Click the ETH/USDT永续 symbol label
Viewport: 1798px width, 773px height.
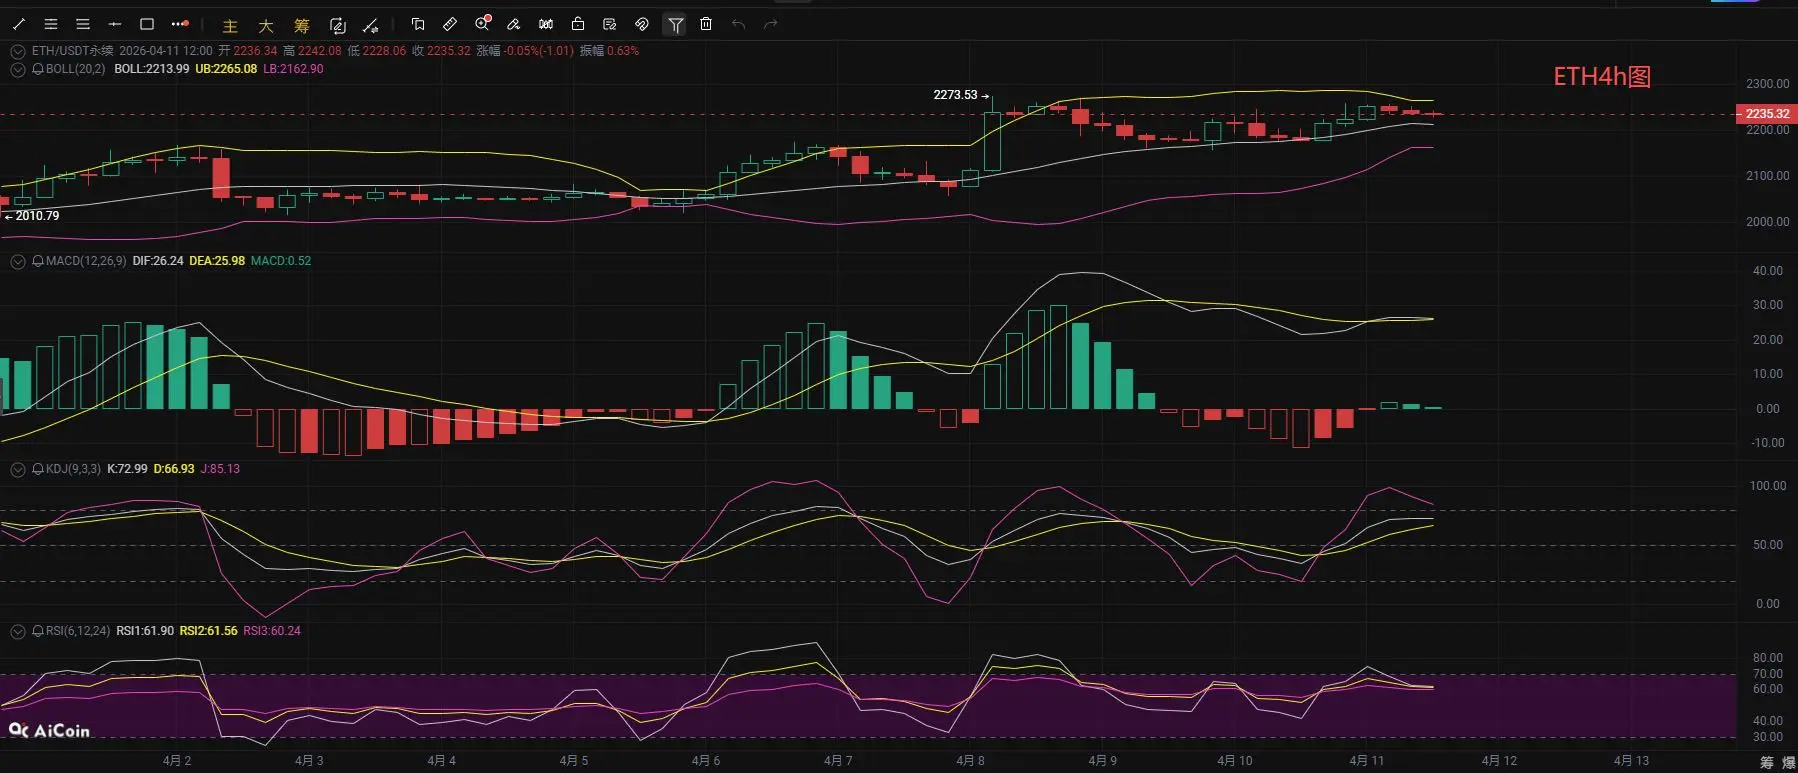72,51
